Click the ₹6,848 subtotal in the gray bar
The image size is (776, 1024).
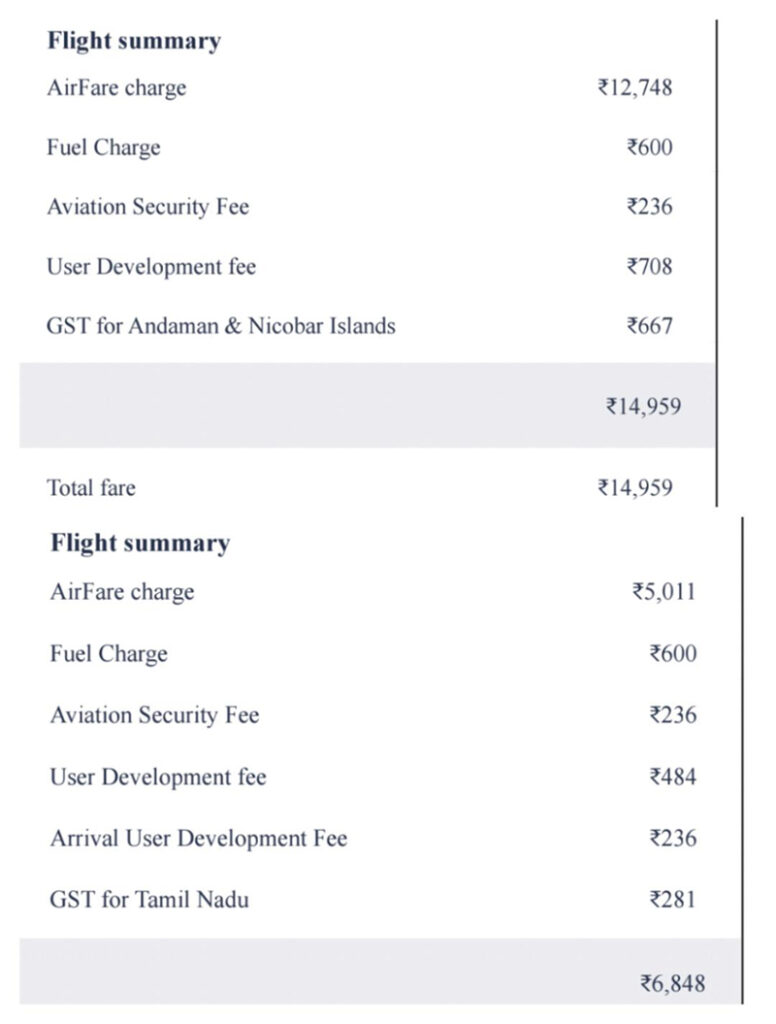point(672,983)
